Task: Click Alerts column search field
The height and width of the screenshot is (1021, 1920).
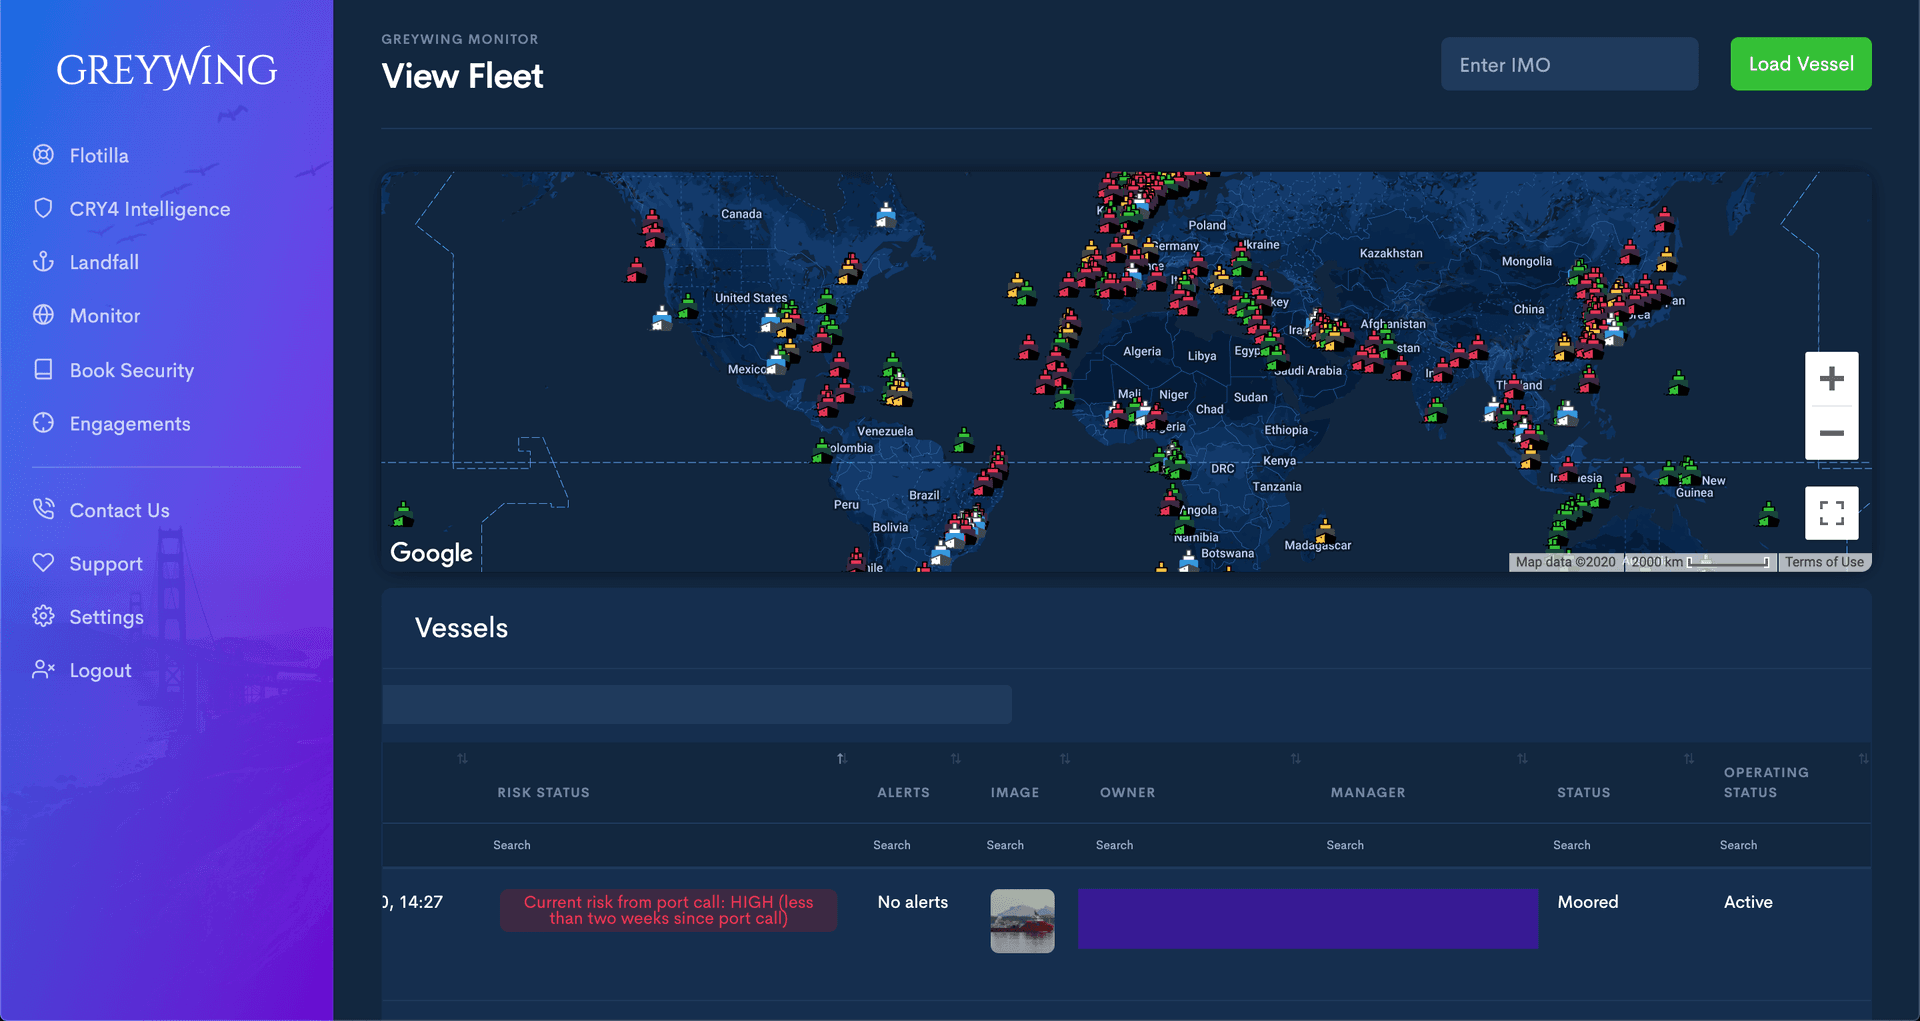Action: (x=913, y=845)
